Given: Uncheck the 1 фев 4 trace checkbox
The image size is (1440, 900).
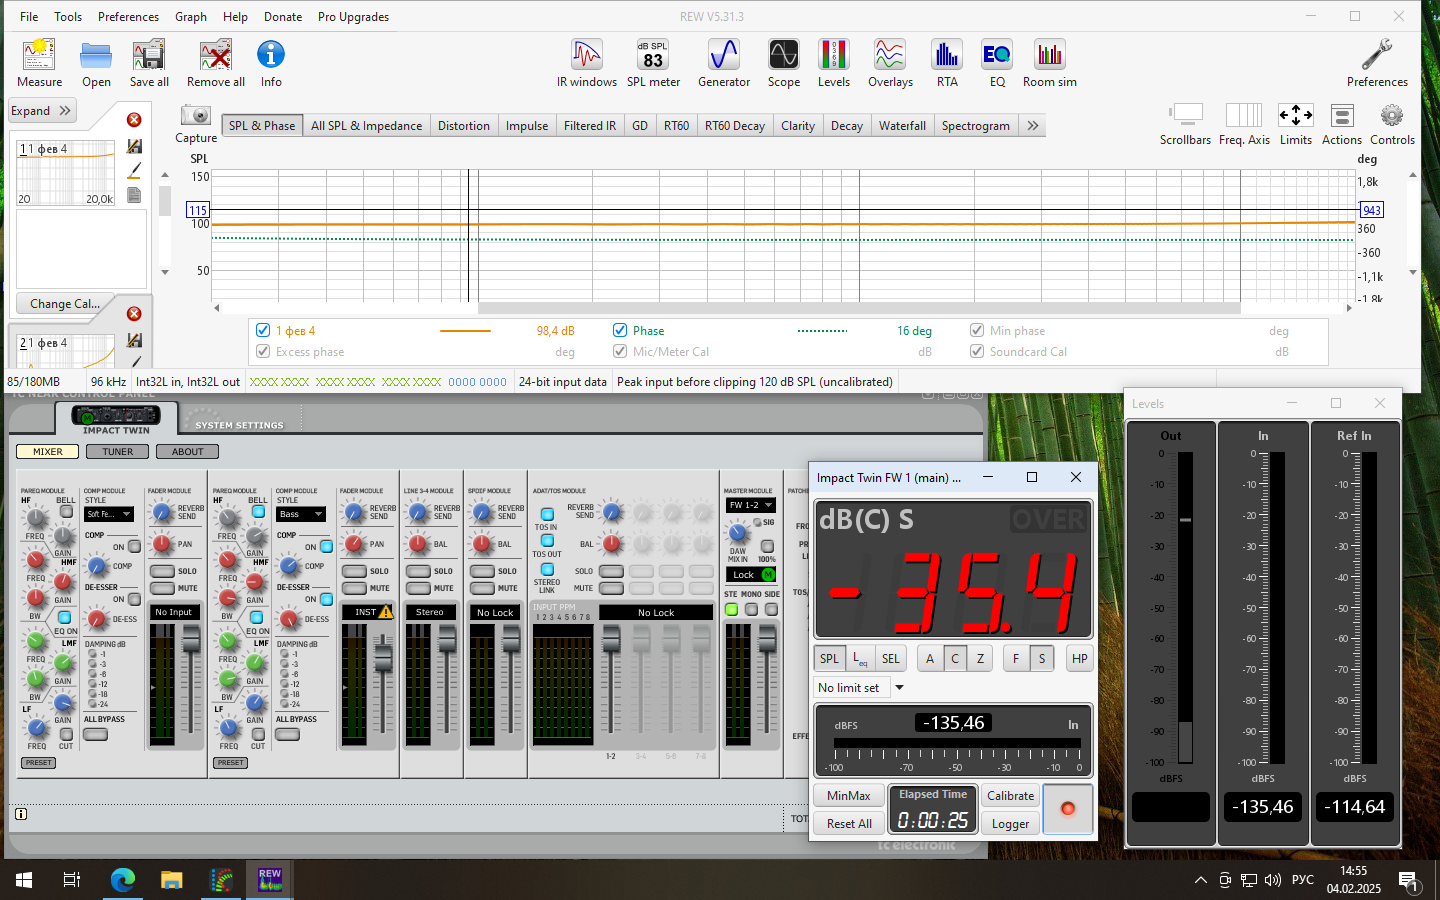Looking at the screenshot, I should [x=263, y=330].
